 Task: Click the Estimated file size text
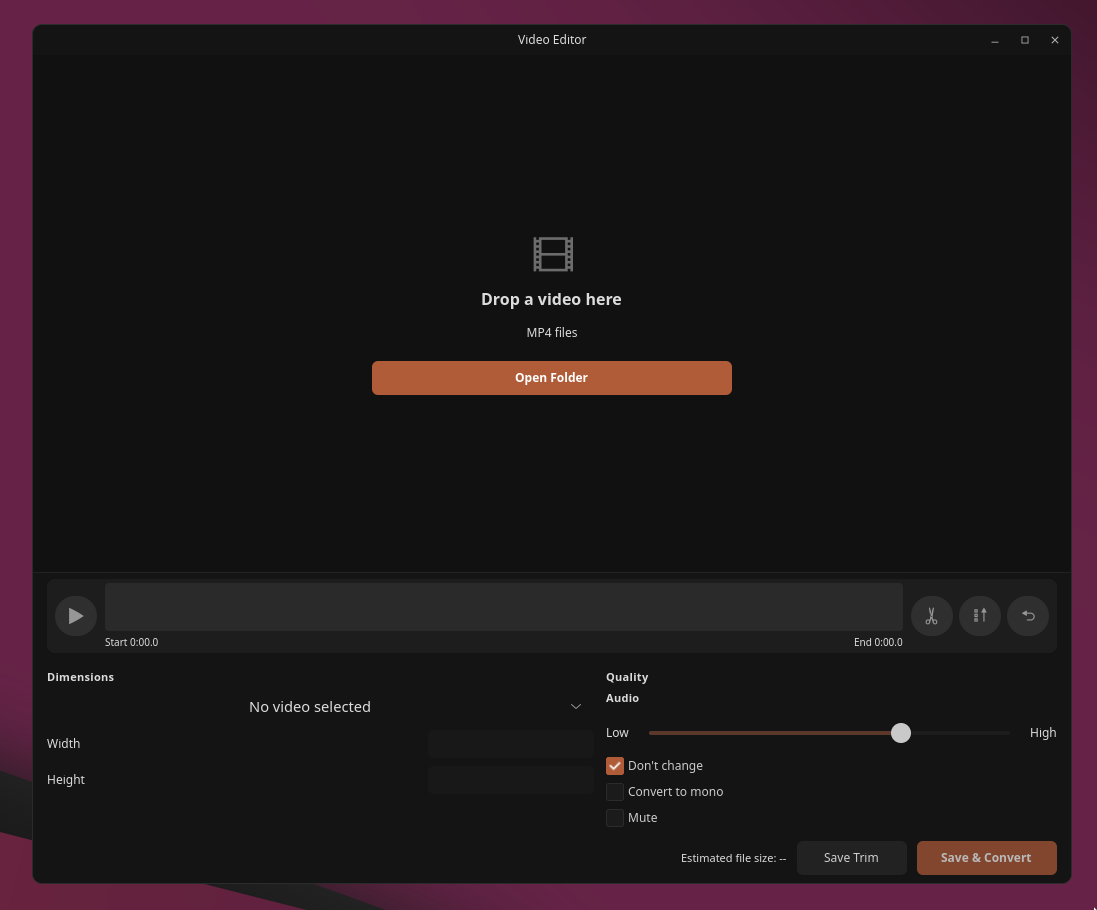click(733, 858)
